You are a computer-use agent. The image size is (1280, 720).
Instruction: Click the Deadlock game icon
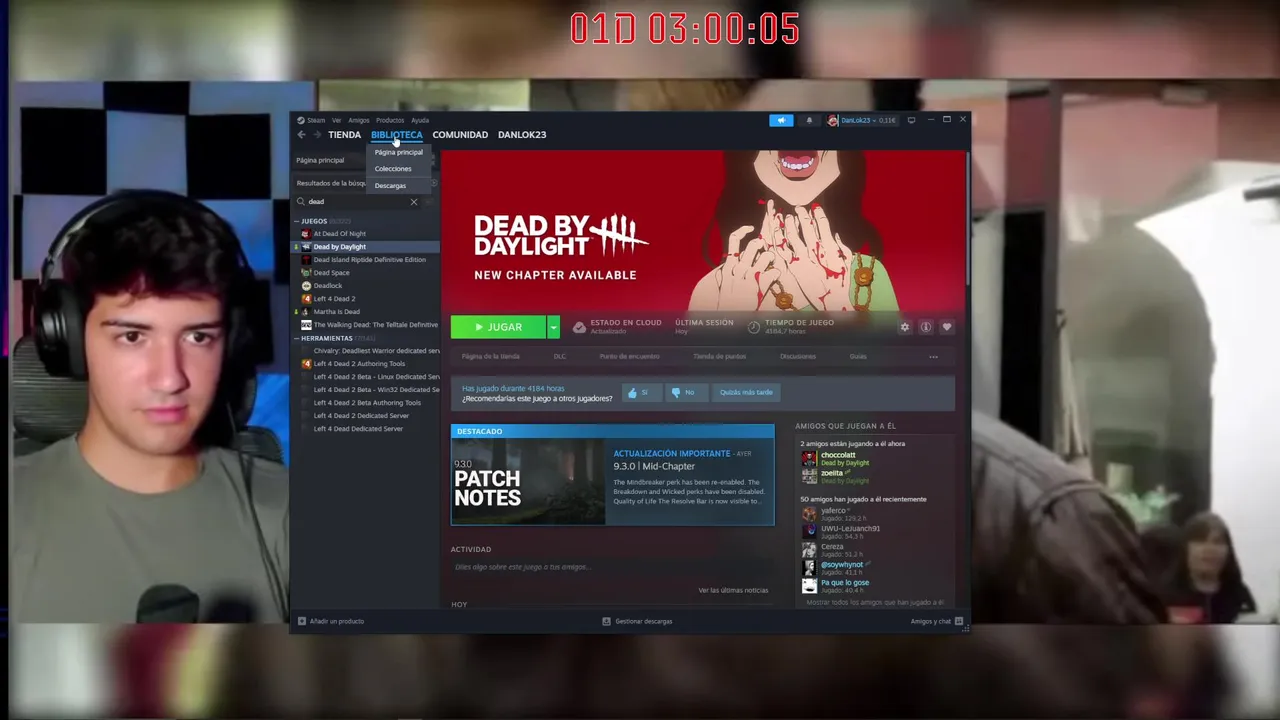[x=306, y=285]
